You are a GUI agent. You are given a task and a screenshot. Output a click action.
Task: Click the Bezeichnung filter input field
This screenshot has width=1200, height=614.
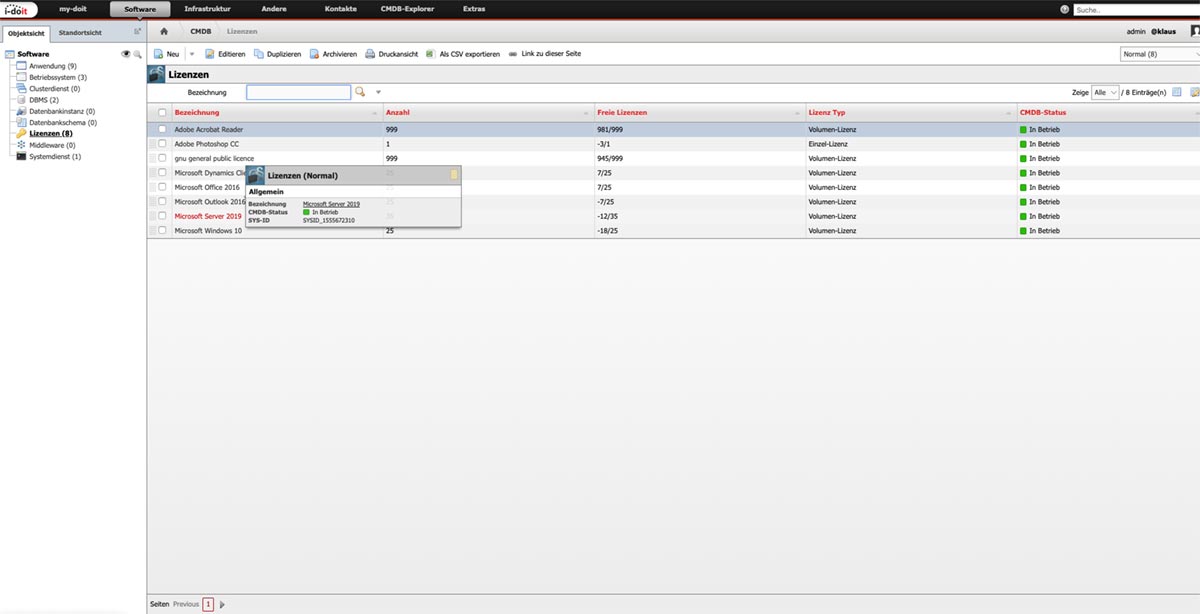[298, 92]
